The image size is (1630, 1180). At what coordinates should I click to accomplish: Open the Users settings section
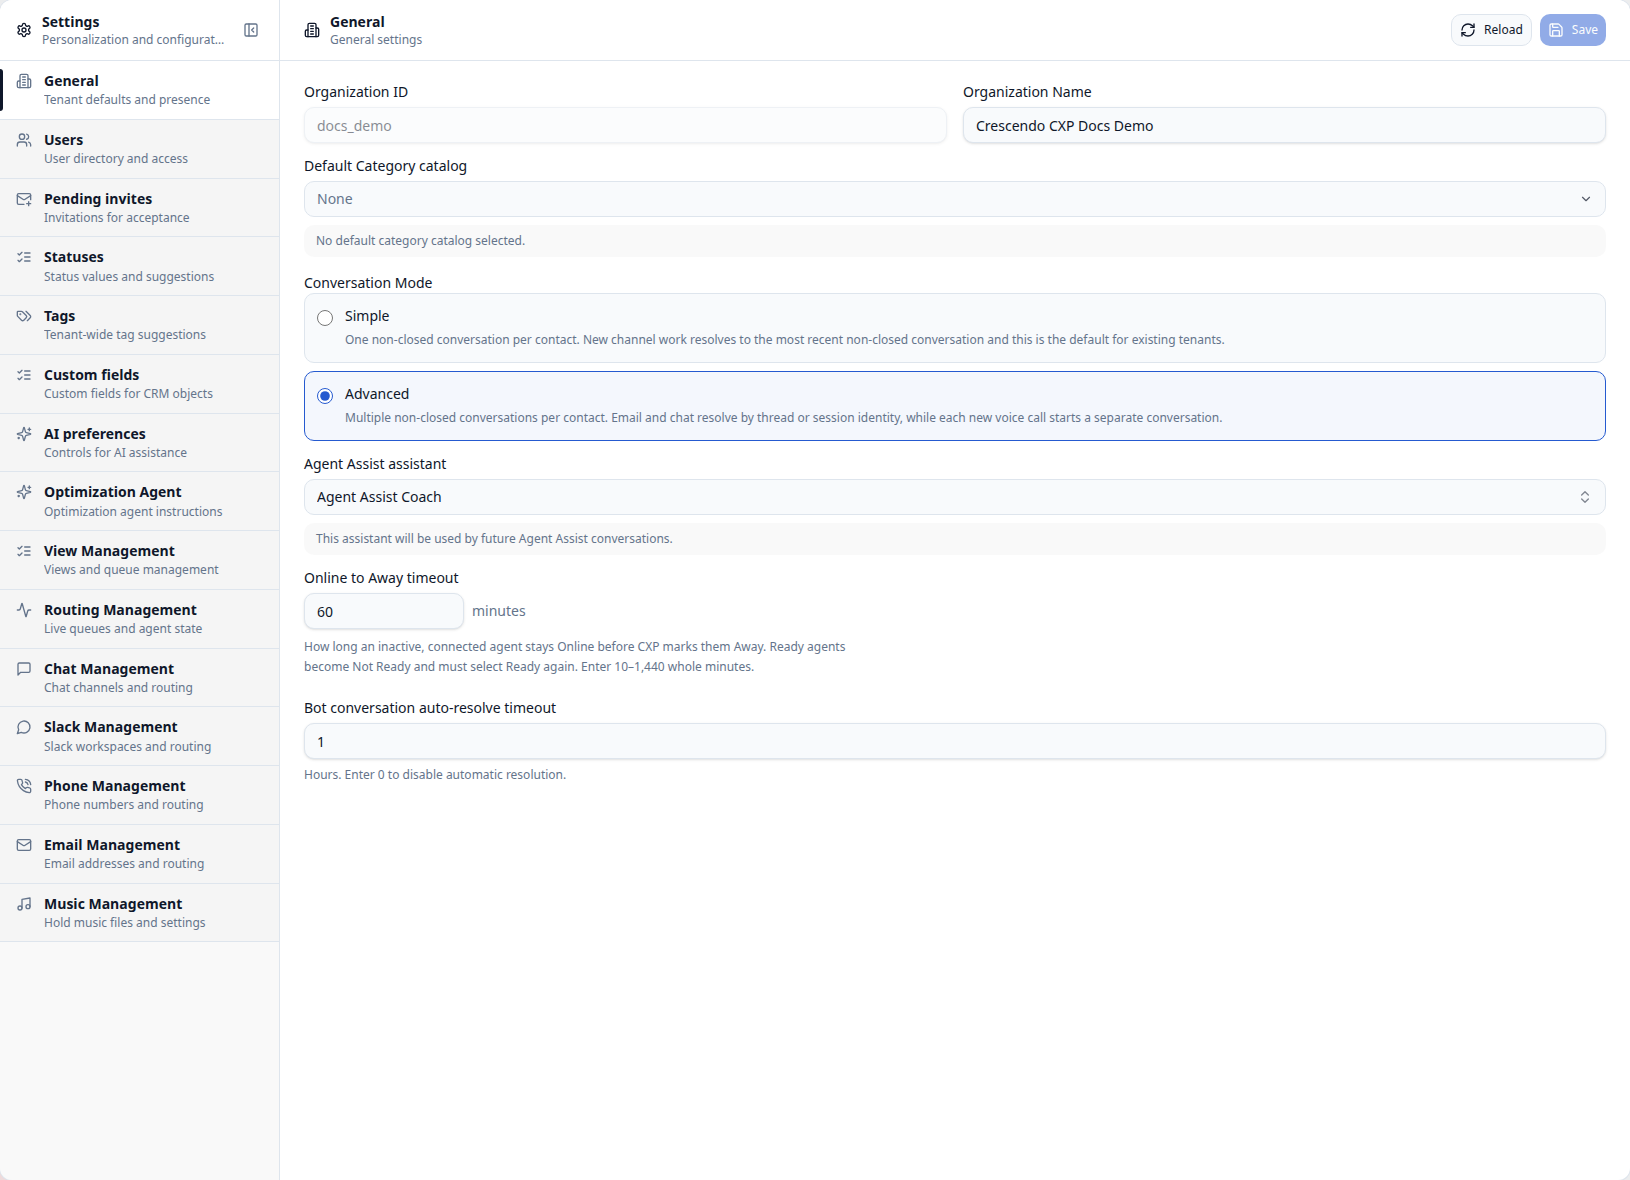[139, 149]
